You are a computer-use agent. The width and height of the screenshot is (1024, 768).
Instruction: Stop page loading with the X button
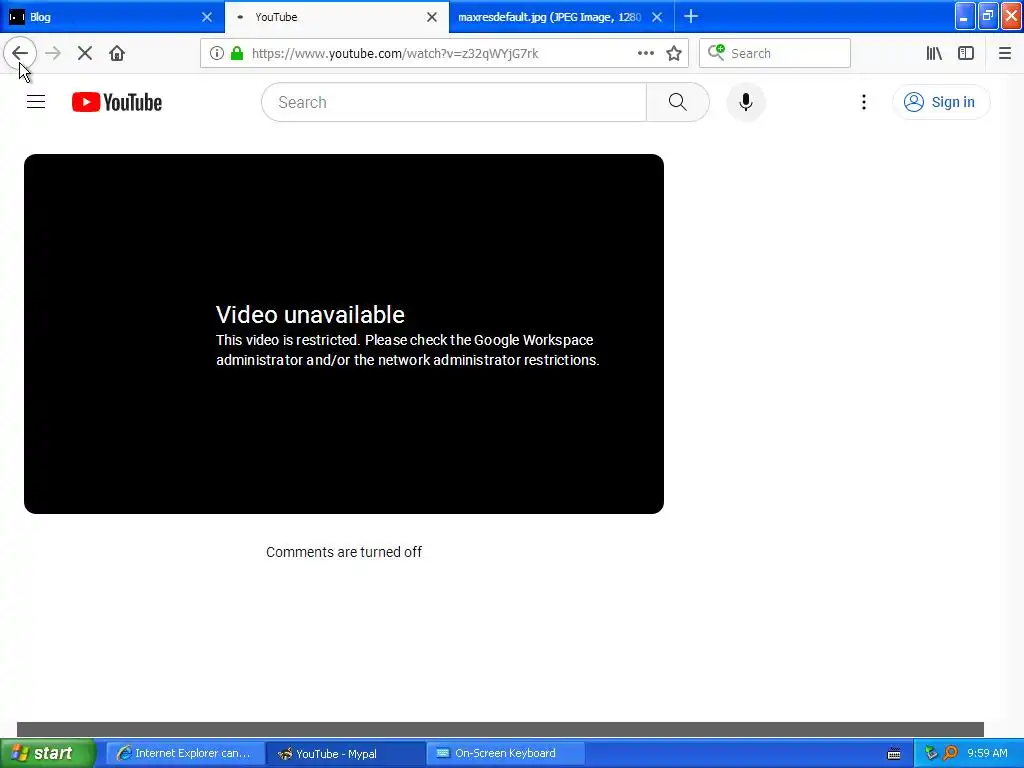point(85,53)
